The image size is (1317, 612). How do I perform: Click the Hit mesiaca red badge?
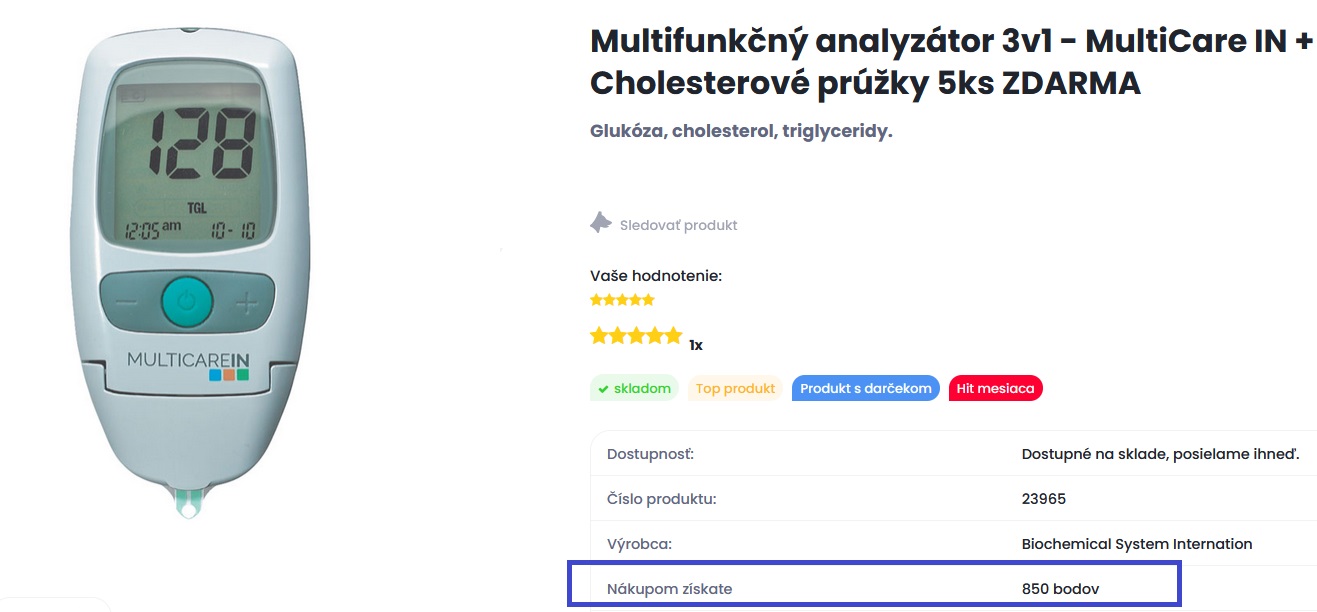tap(995, 388)
